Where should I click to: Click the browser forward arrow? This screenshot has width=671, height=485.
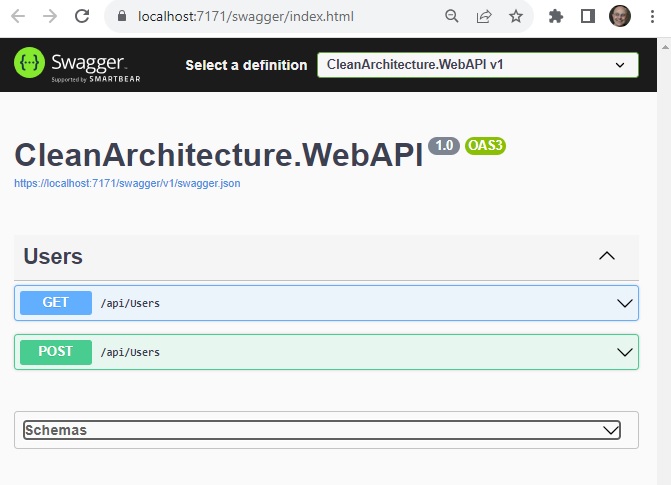(x=50, y=16)
